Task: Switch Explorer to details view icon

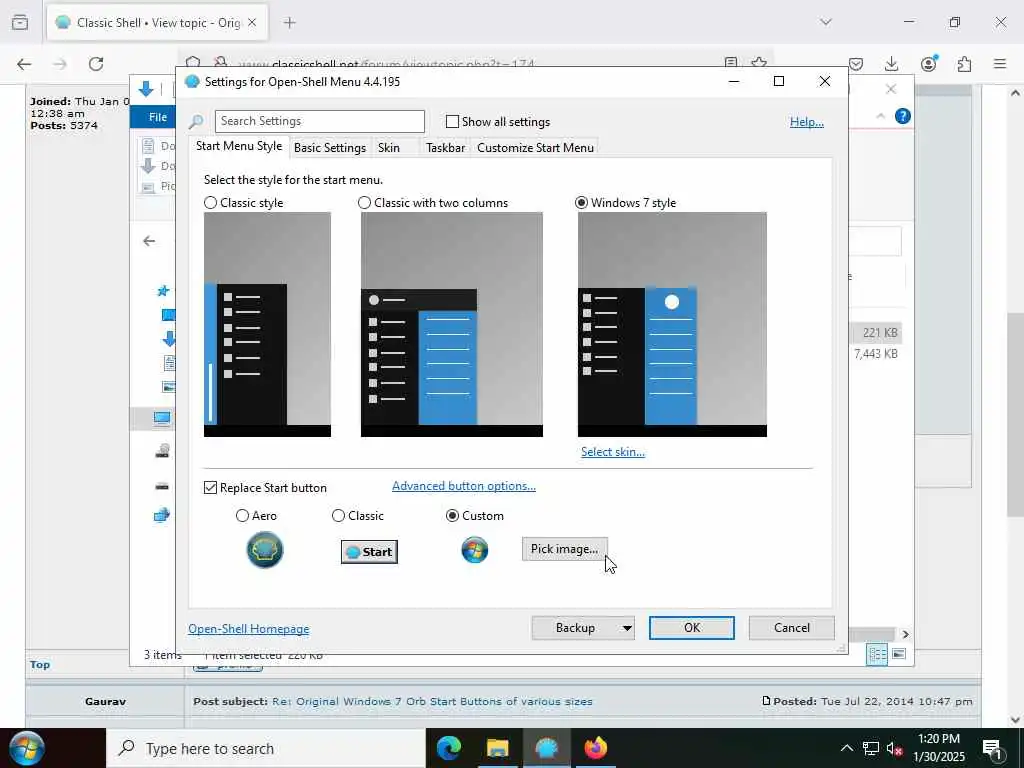Action: (877, 654)
